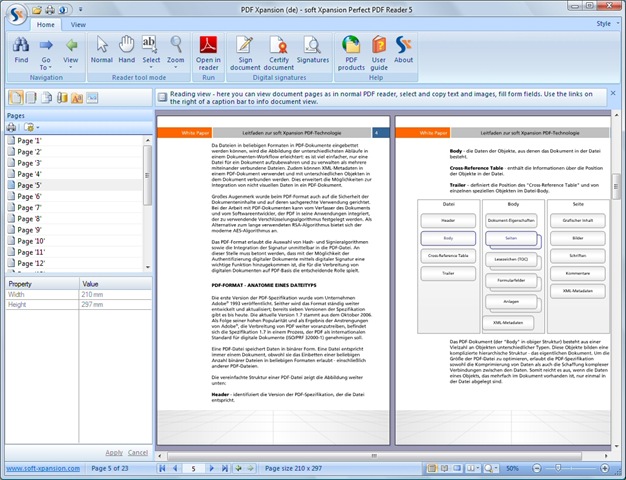Open document in reader
Viewport: 626px width, 480px height.
pos(208,44)
